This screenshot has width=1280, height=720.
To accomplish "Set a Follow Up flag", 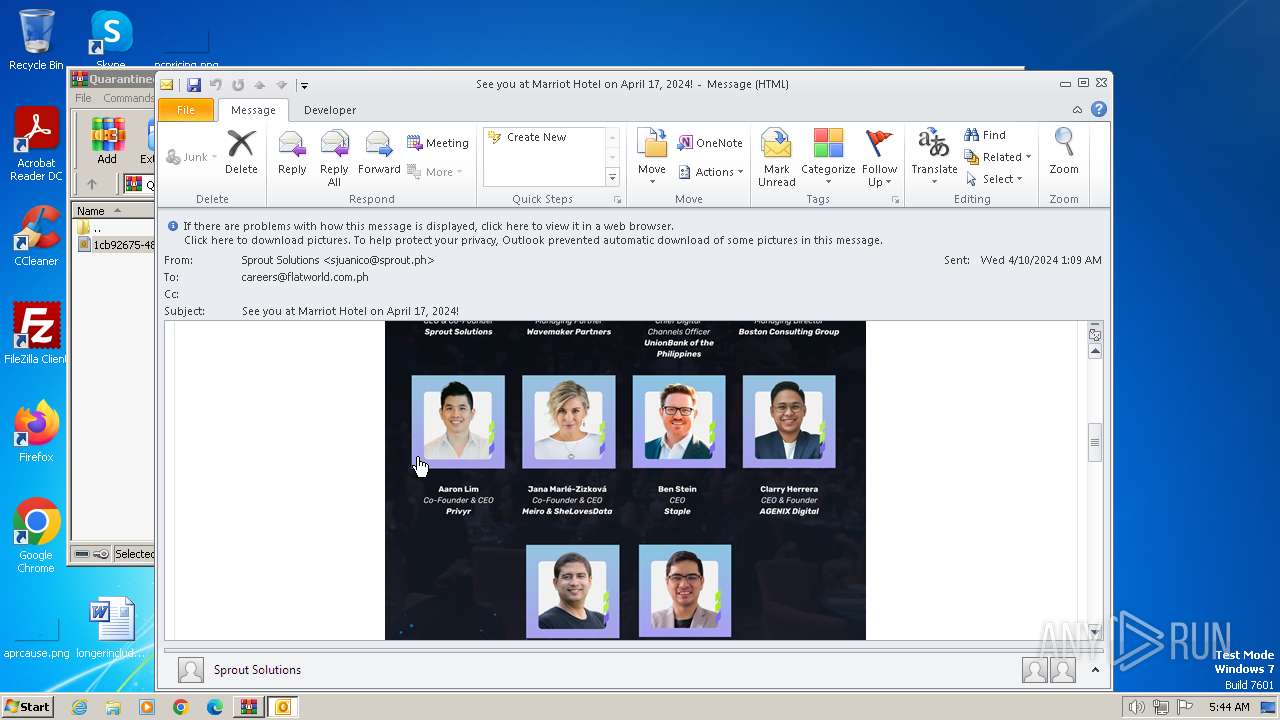I will 879,158.
